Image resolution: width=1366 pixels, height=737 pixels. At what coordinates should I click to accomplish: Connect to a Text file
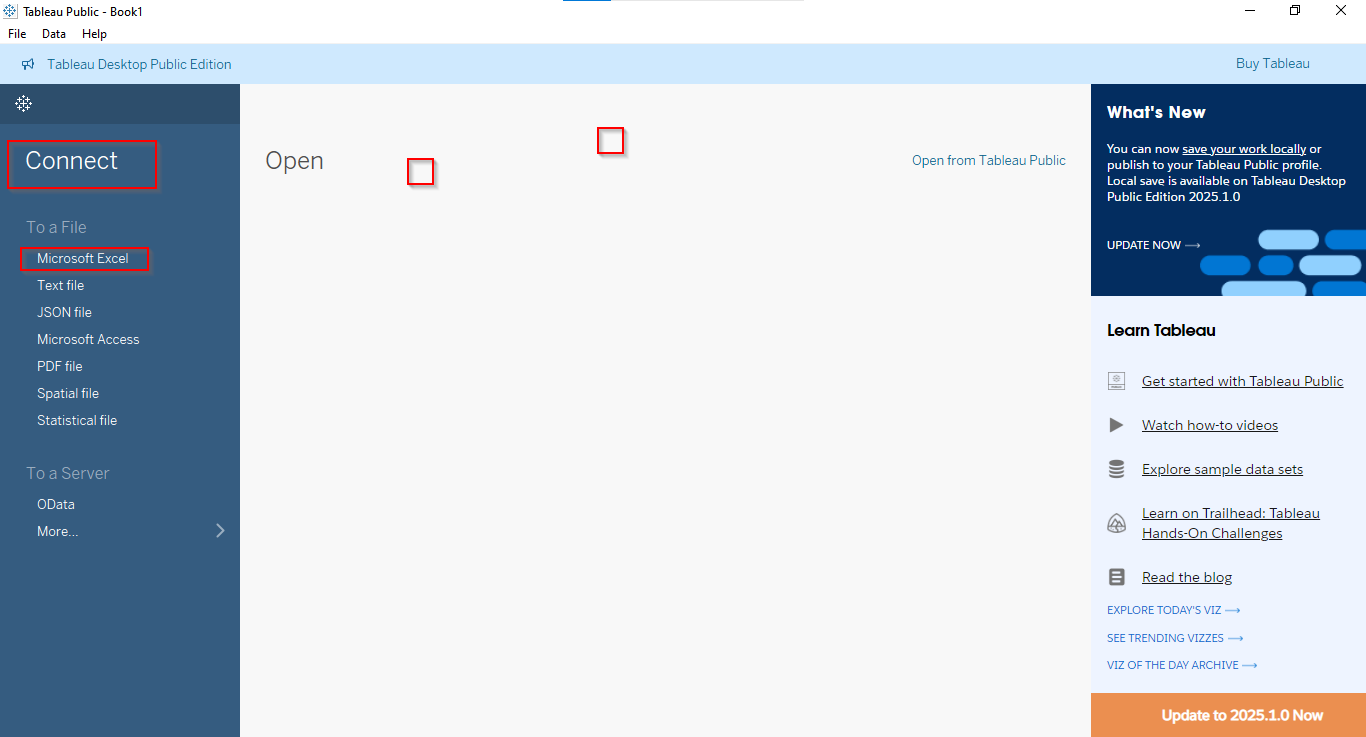click(61, 285)
